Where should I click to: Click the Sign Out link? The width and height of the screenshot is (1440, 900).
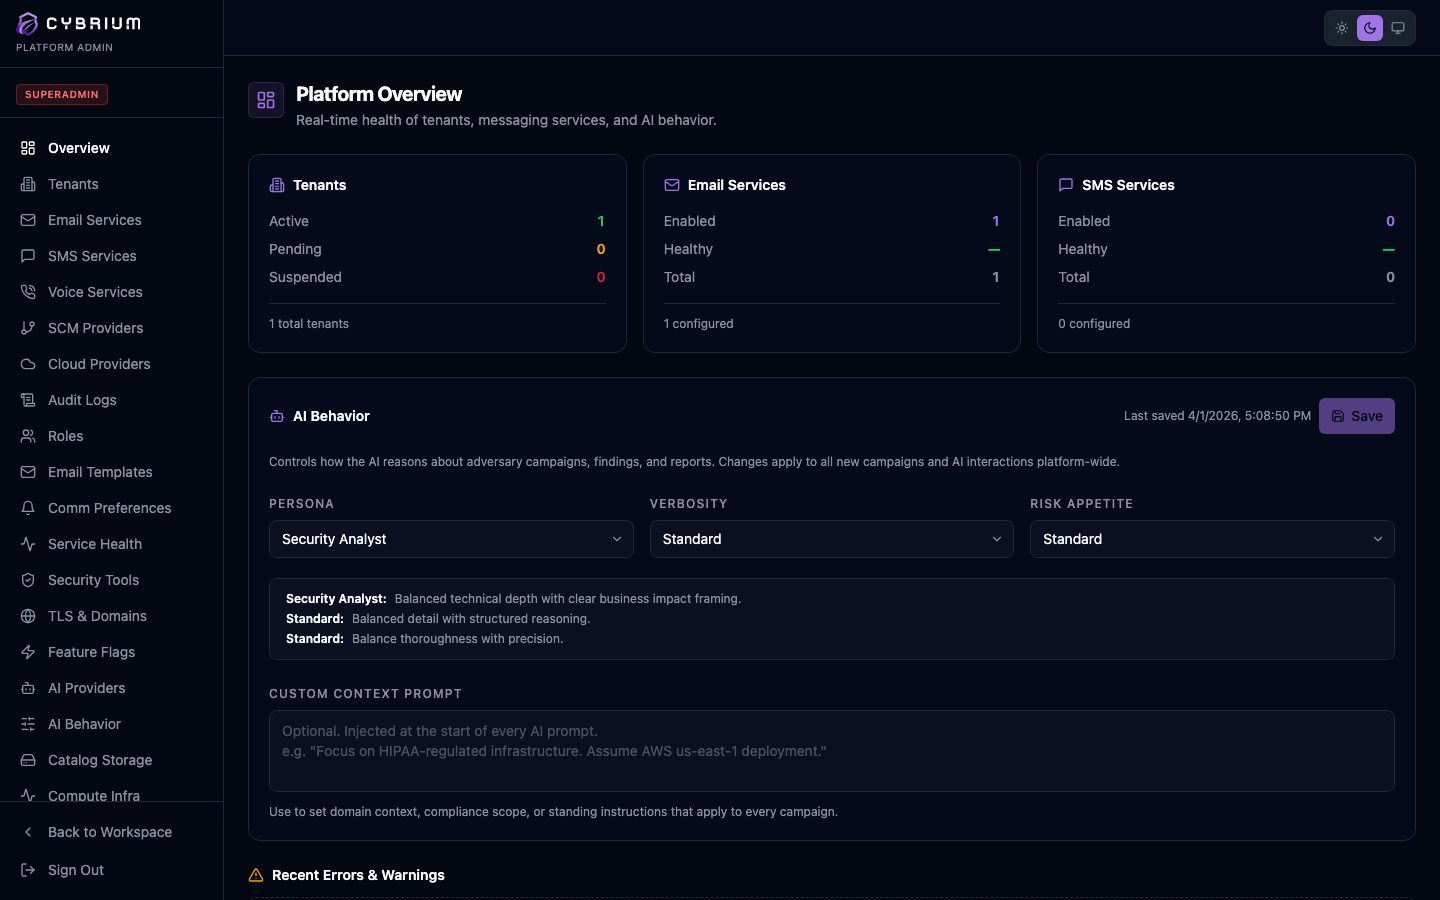coord(111,870)
